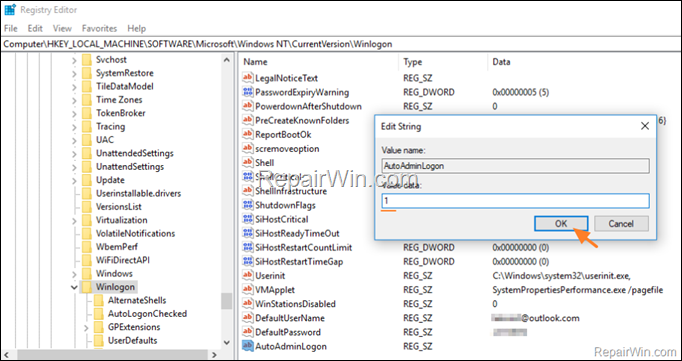682x361 pixels.
Task: Click the SystemPropertiesPerformance.exe /pagefile data
Action: [578, 290]
